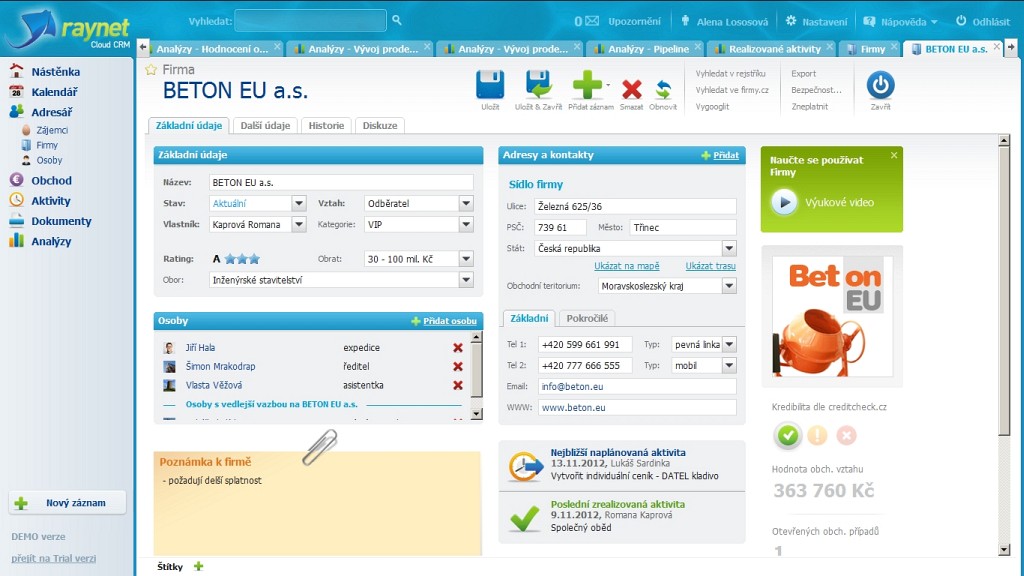Click the Ukázat trasu link

click(x=711, y=266)
